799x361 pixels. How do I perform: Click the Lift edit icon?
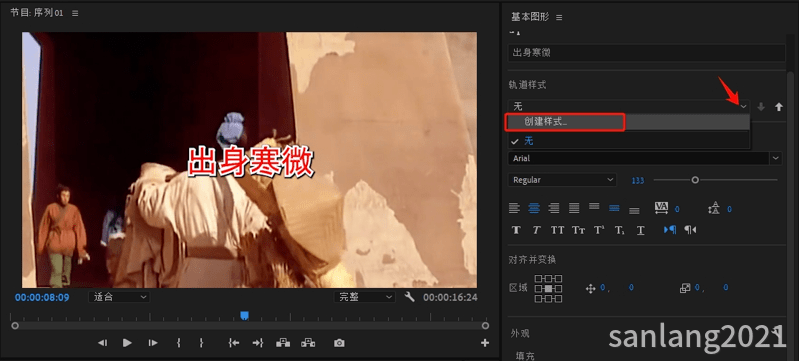pyautogui.click(x=283, y=343)
